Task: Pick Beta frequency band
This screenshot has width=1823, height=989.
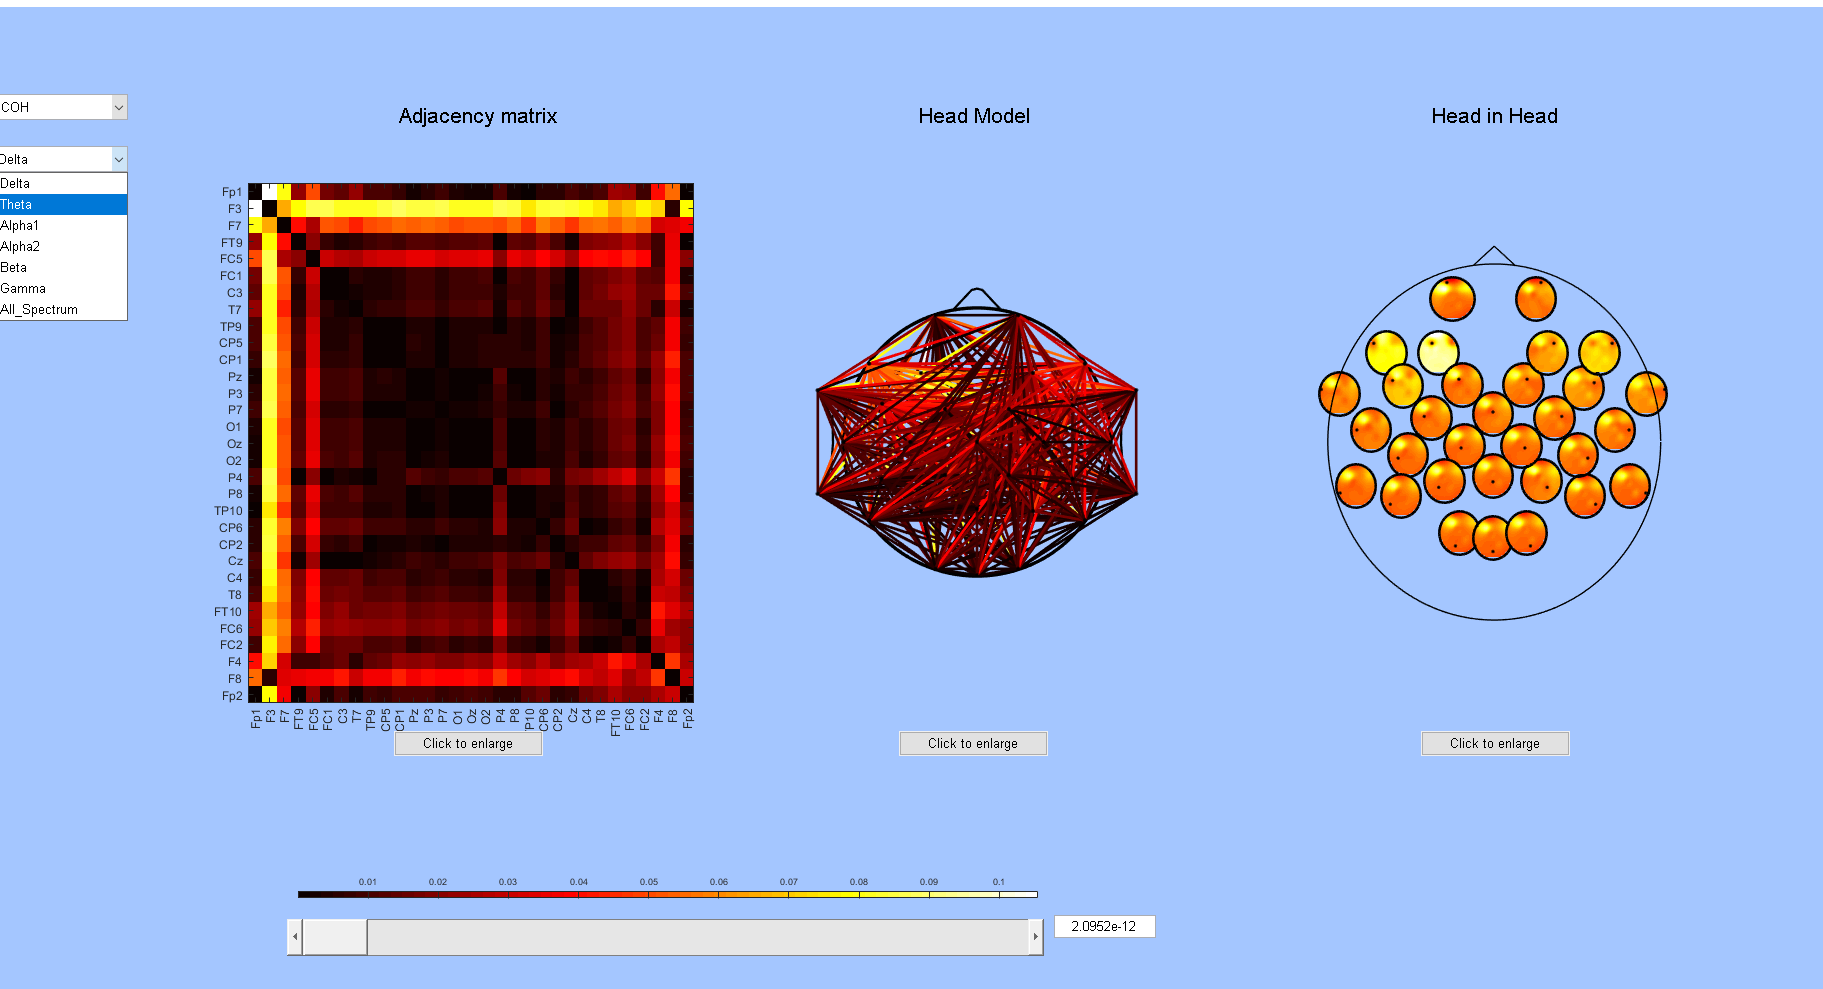Action: click(63, 267)
